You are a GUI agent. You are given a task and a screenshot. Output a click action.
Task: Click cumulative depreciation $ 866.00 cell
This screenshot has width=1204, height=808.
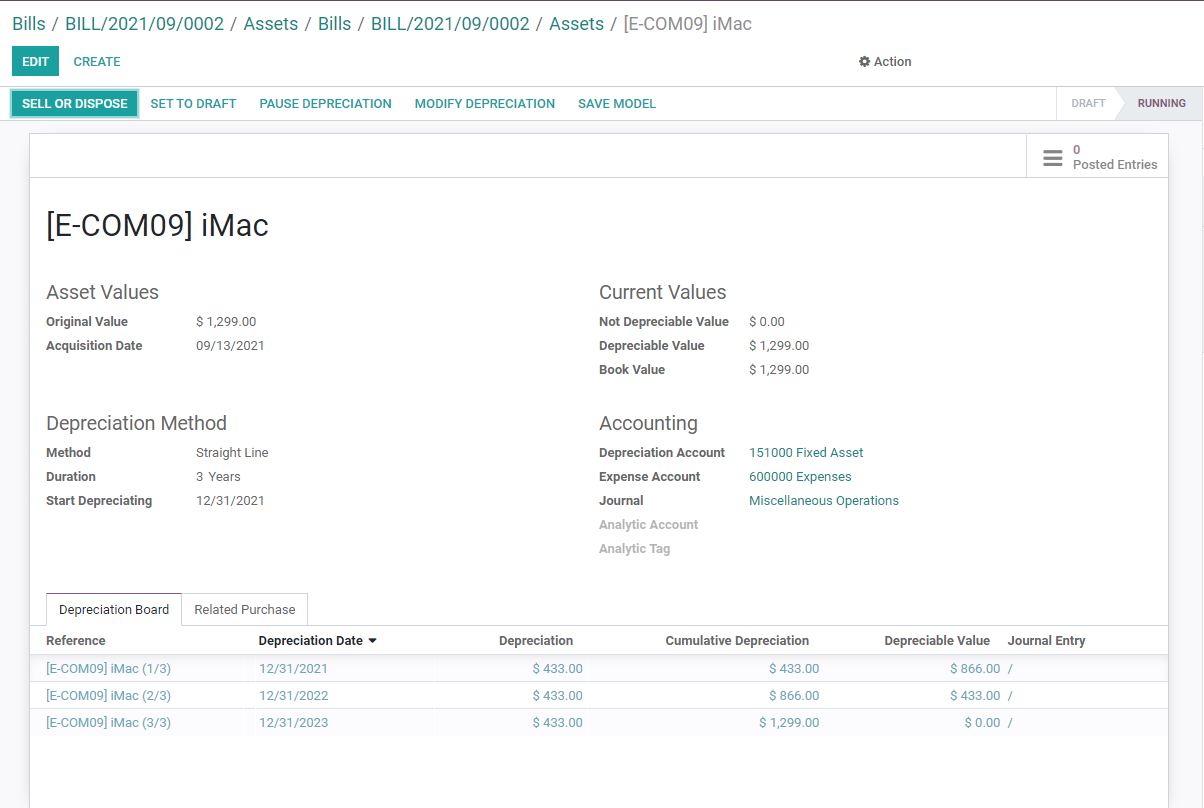[x=794, y=696]
